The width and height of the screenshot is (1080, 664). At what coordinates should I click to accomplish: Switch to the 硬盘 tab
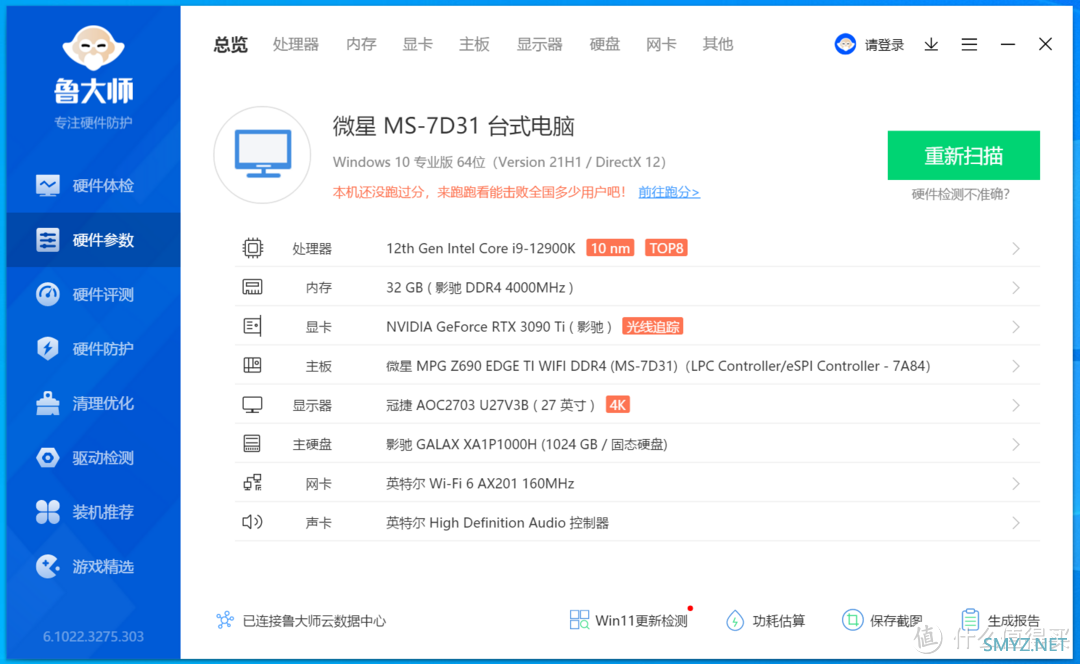point(605,45)
